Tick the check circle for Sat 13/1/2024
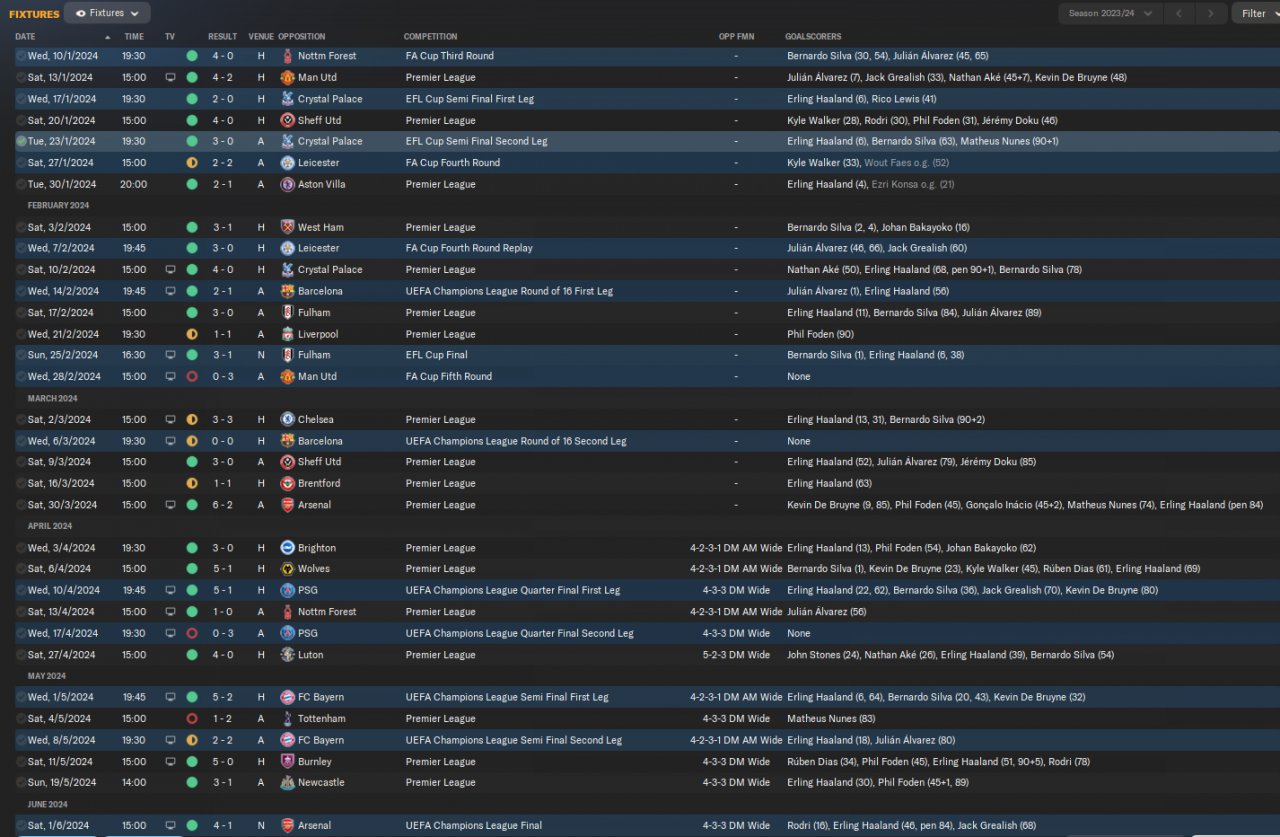Screen dimensions: 1280x837 point(21,77)
